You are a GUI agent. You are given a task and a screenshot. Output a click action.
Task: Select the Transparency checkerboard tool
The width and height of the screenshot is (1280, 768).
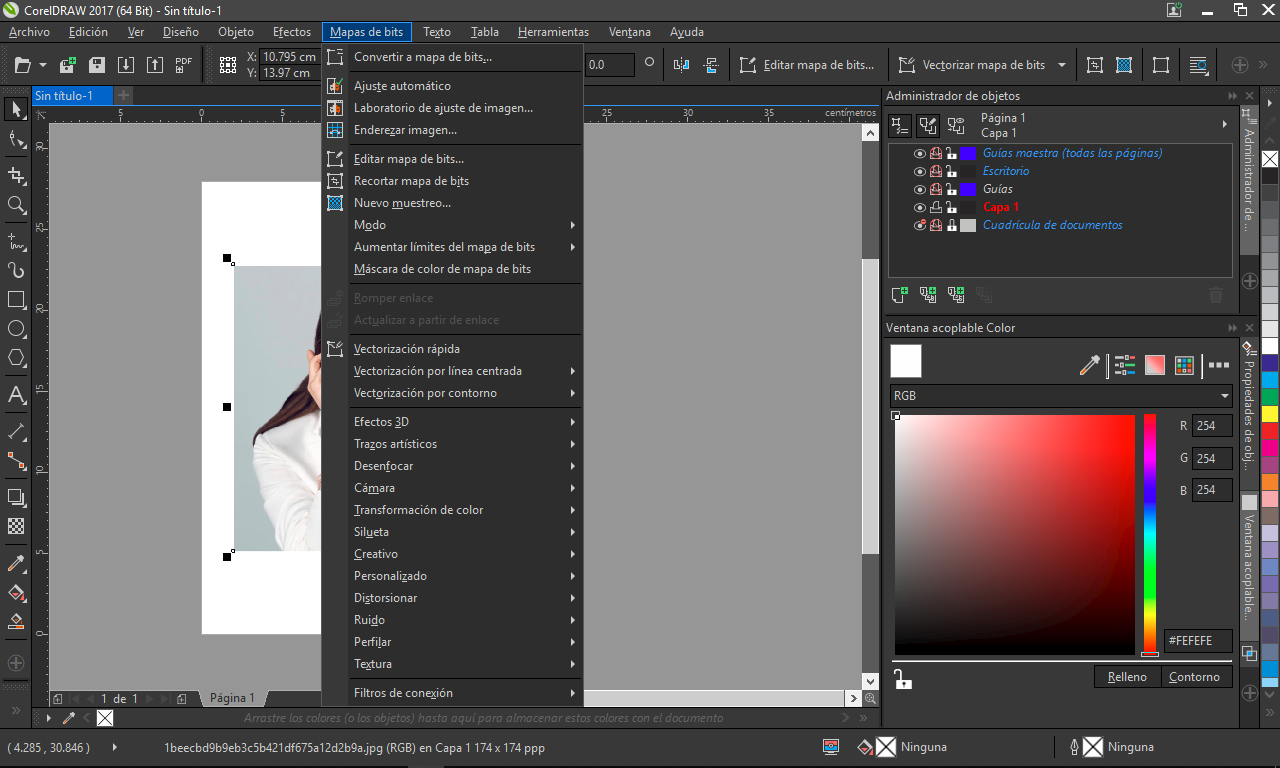tap(16, 526)
